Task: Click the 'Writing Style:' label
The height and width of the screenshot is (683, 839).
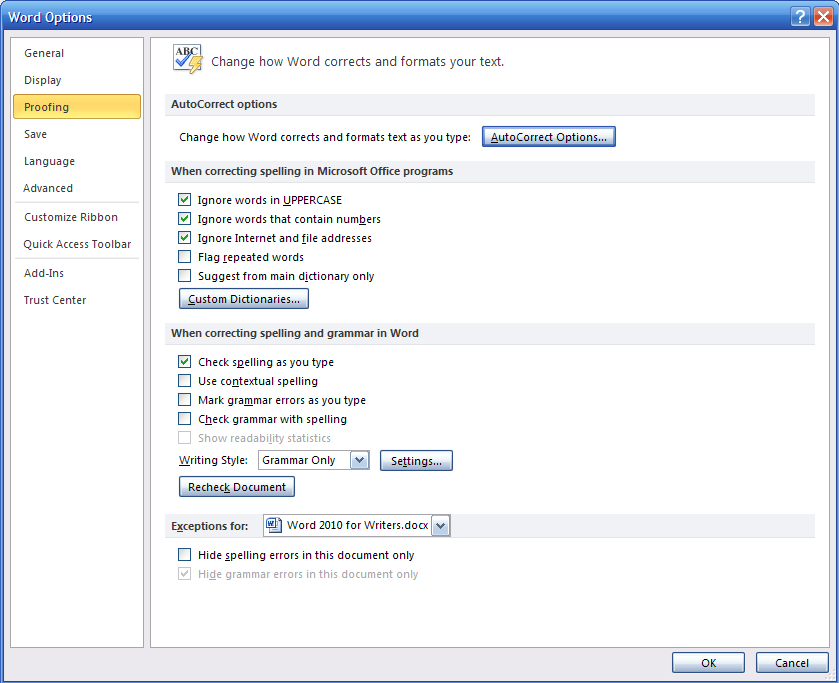Action: [x=213, y=460]
